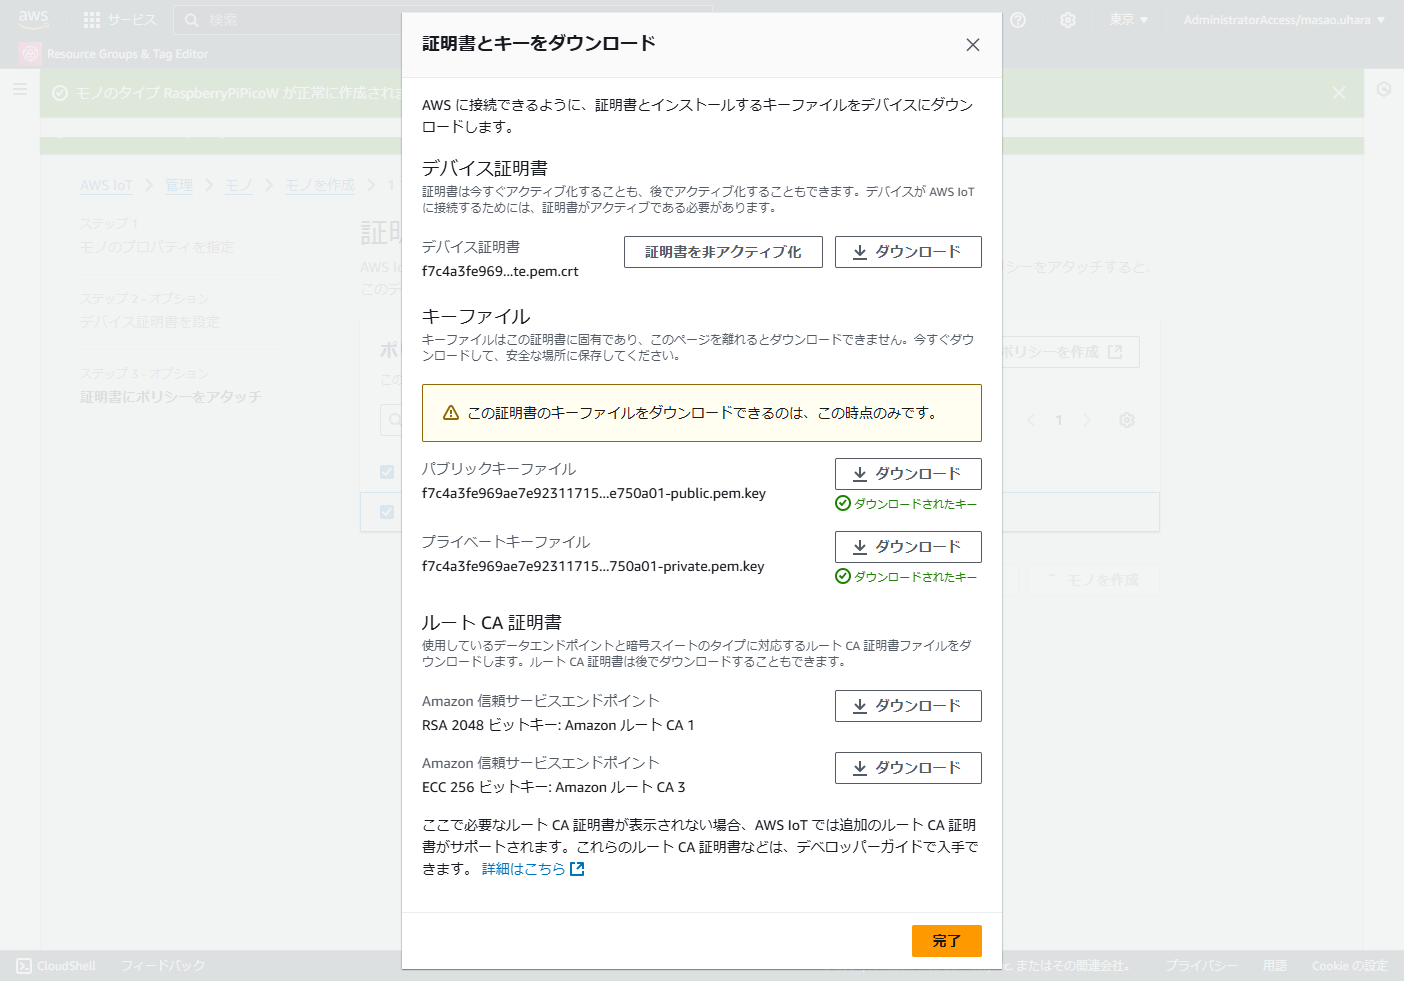Click 証明書にポリシーをアタッチ step in sidebar

pos(170,397)
